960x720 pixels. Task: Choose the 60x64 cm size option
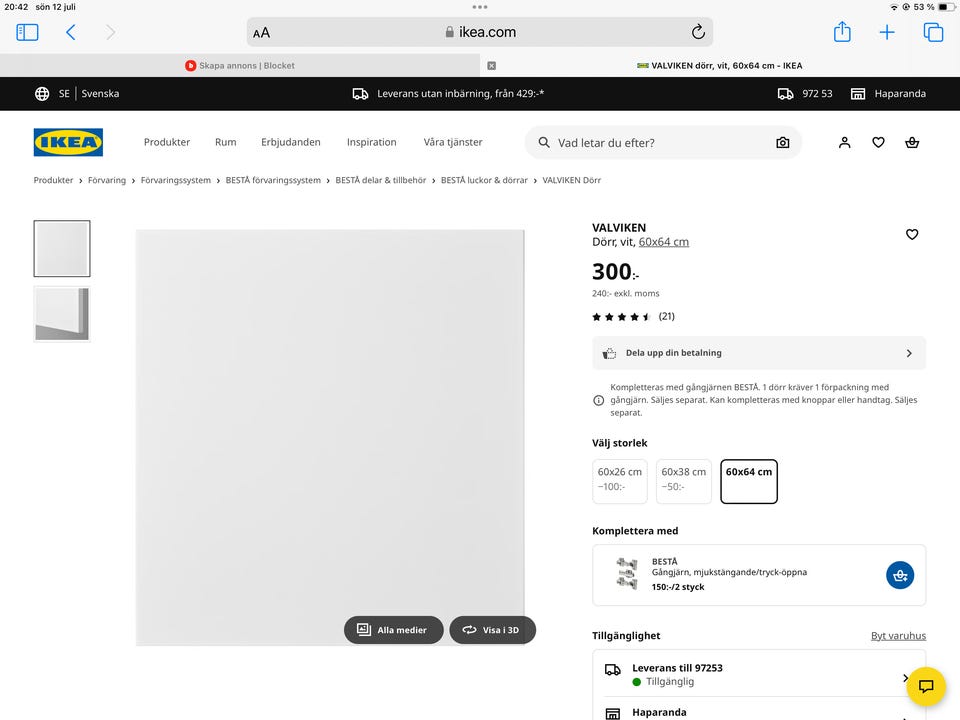pyautogui.click(x=749, y=481)
